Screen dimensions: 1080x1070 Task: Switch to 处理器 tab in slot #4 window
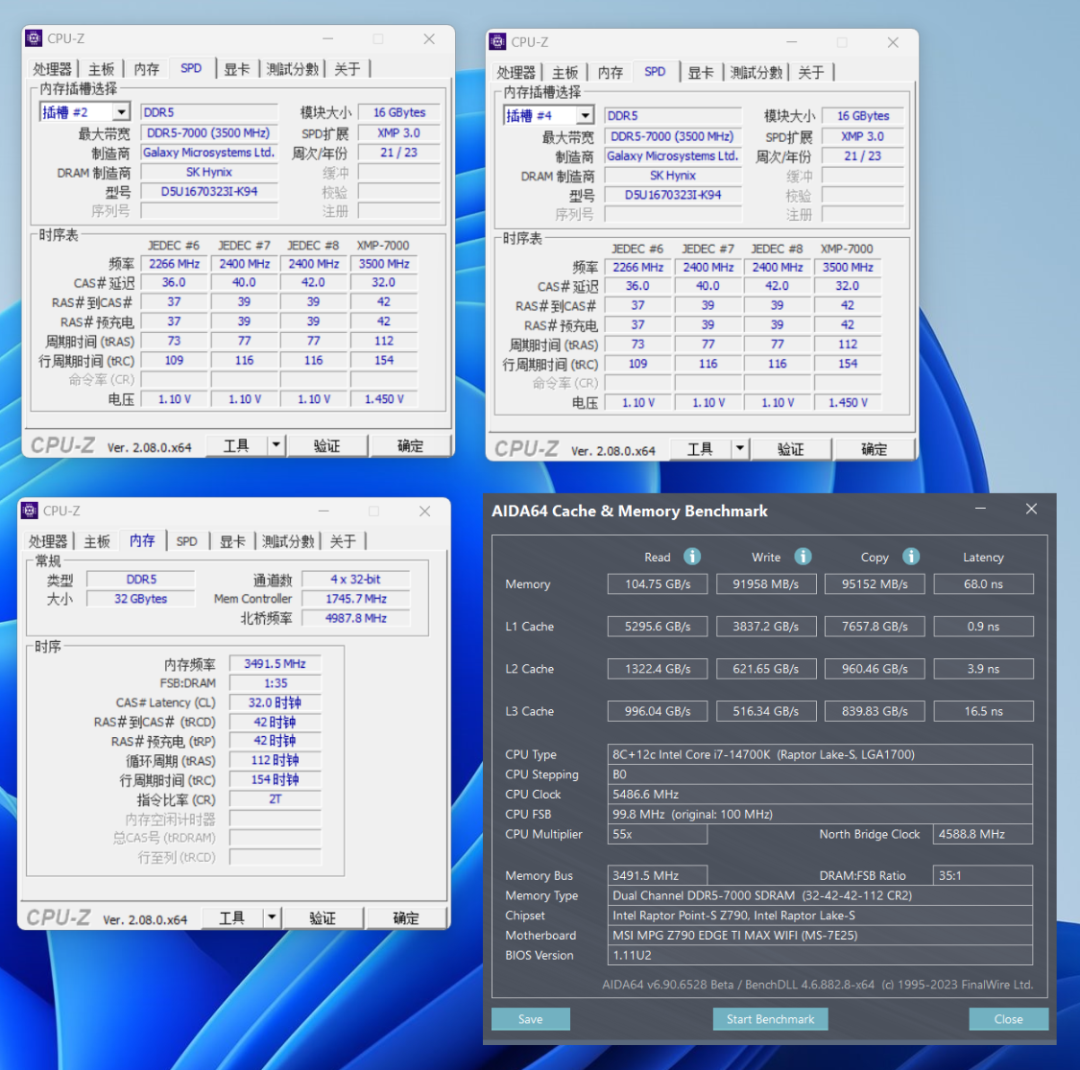click(516, 72)
